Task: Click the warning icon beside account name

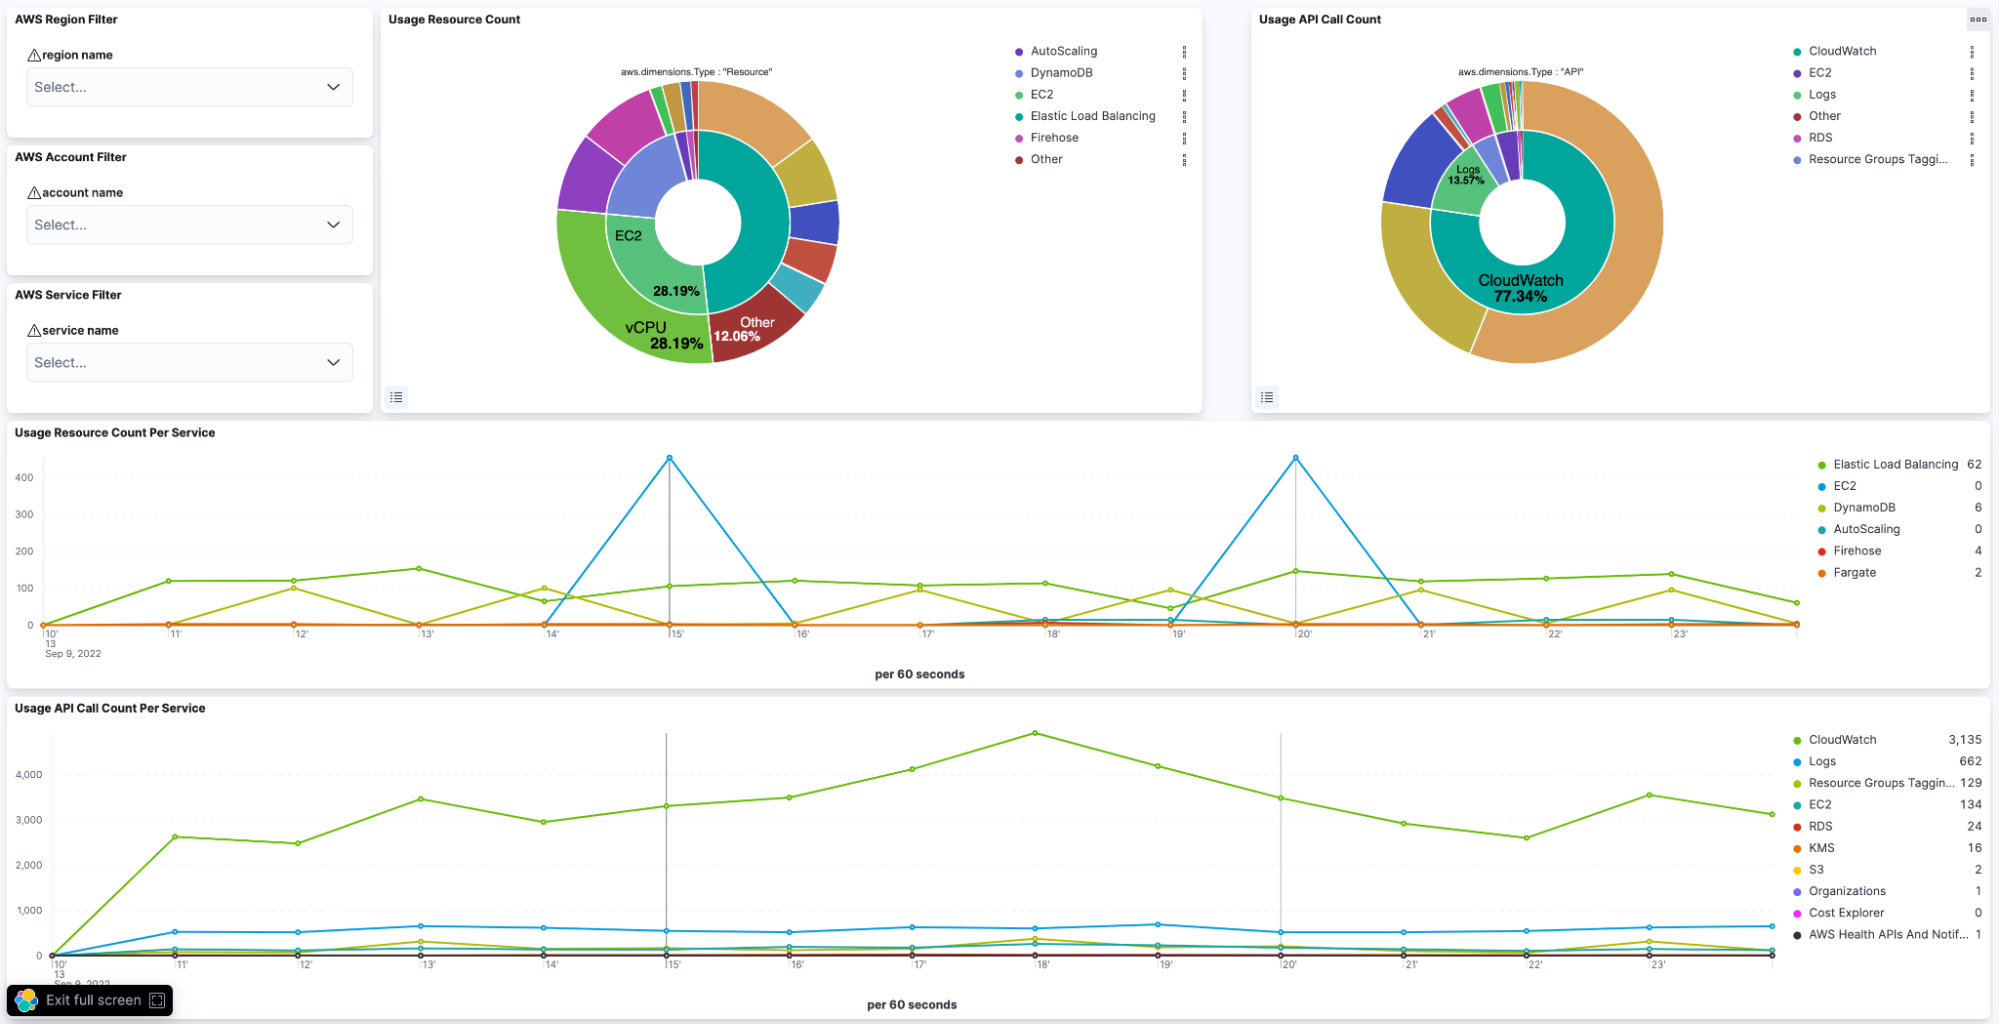Action: 34,193
